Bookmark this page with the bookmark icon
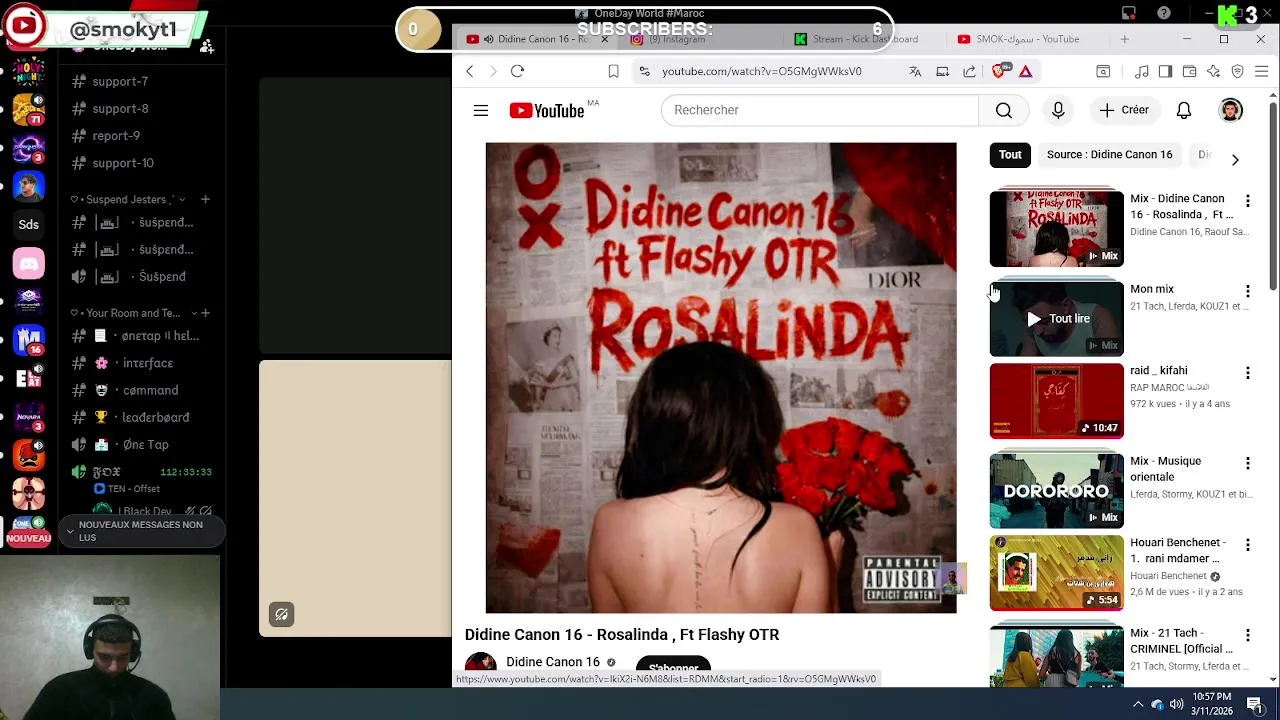Screen dimensions: 1280x720 [x=613, y=71]
